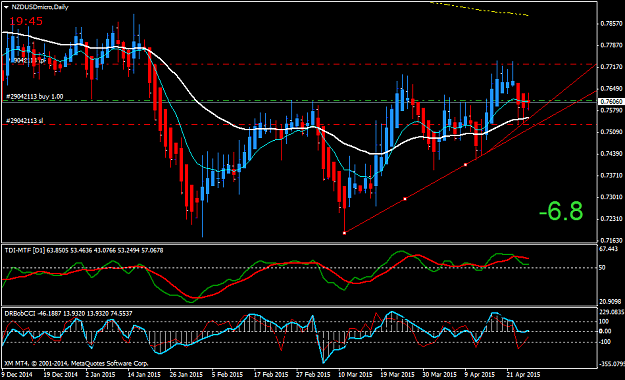Click the 17 Feb 2015 date label
Image resolution: width=625 pixels, height=380 pixels.
(271, 374)
